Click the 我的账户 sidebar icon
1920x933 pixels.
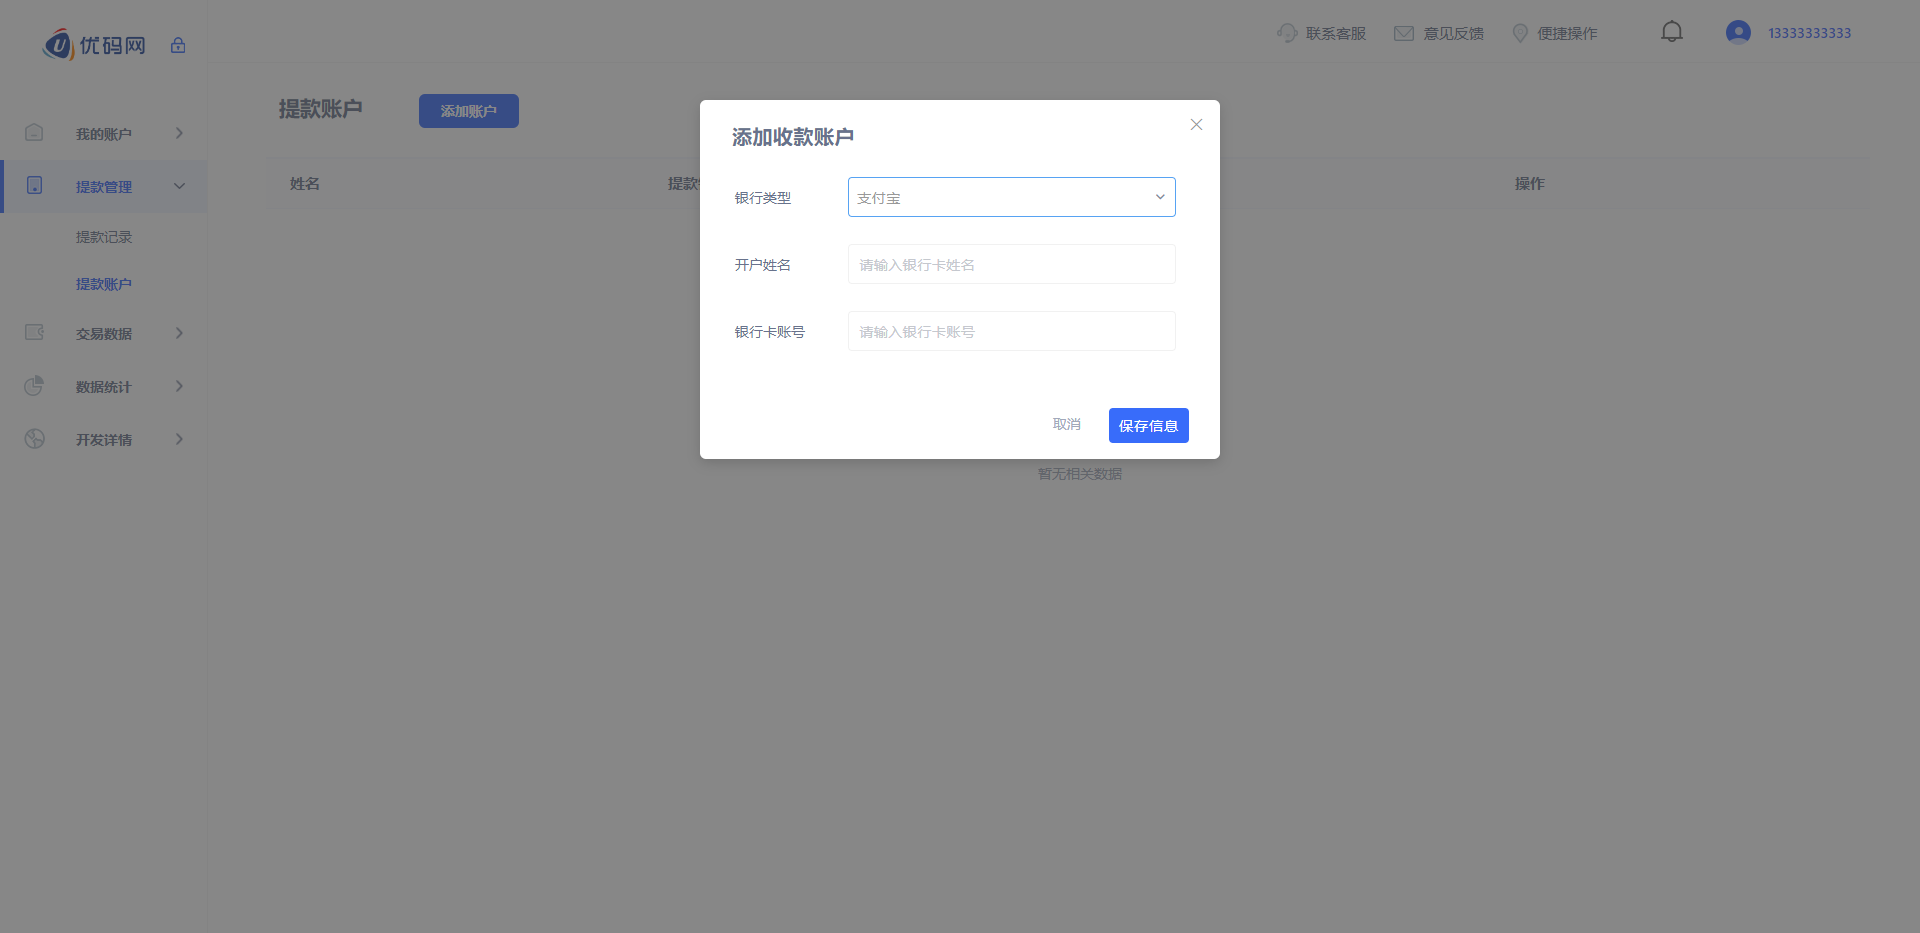(x=34, y=132)
